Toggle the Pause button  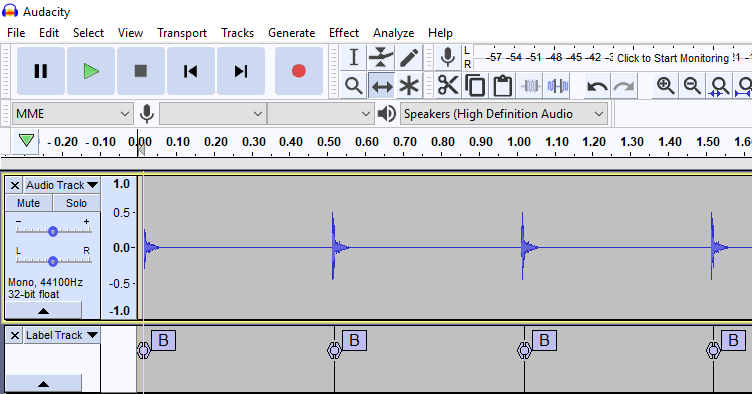[41, 71]
